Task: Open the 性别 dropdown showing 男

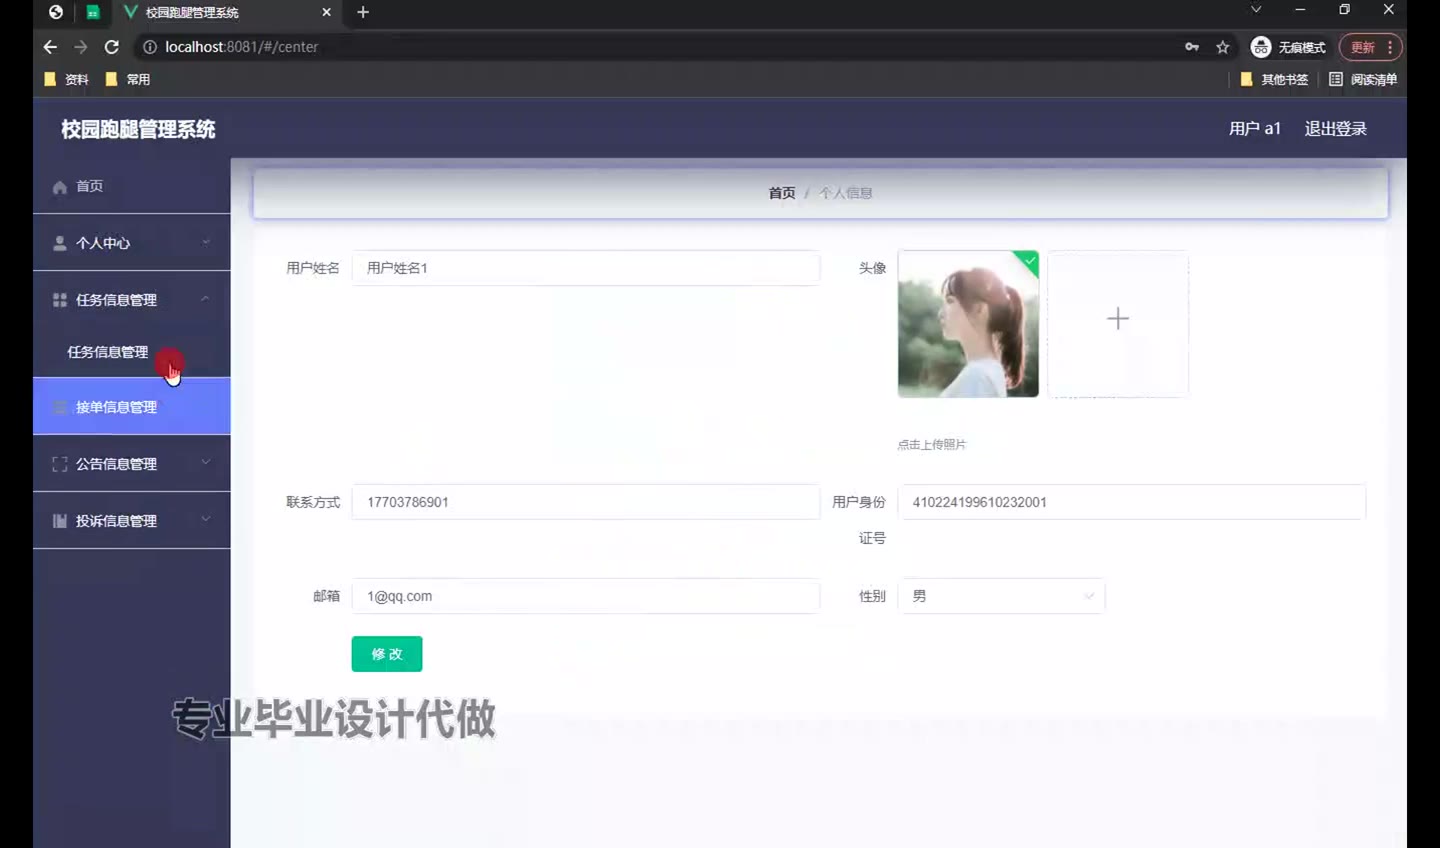Action: (1001, 596)
